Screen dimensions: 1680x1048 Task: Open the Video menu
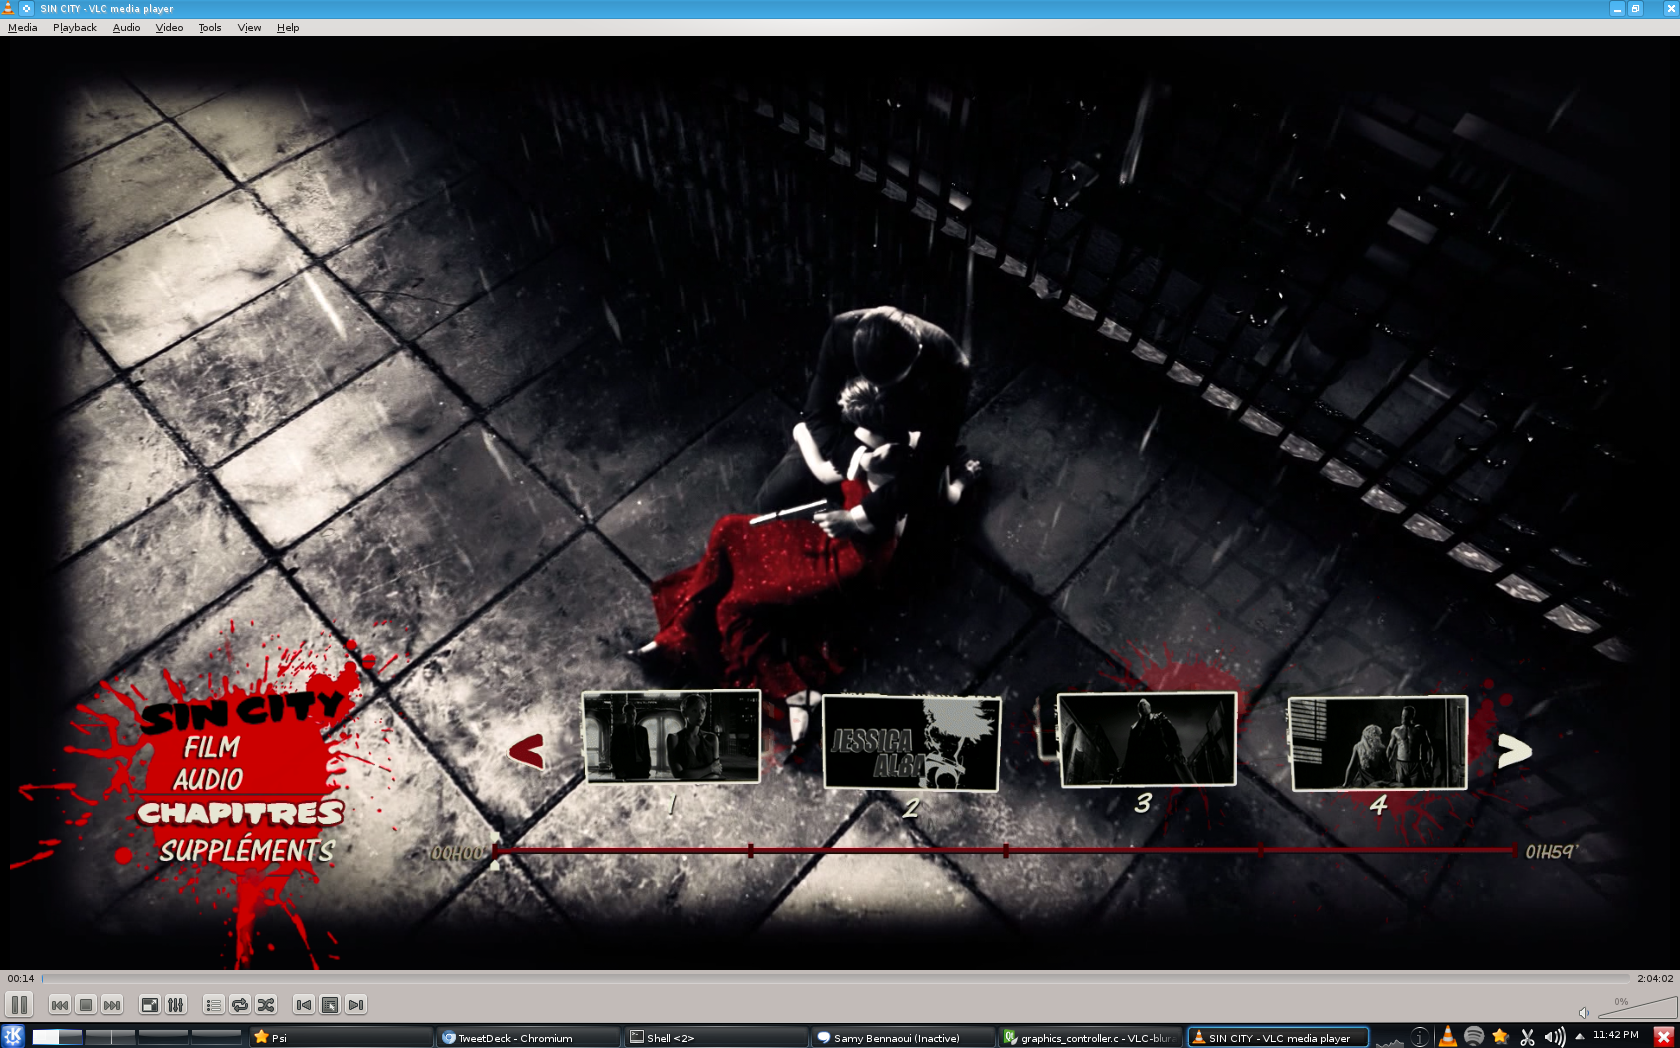169,27
